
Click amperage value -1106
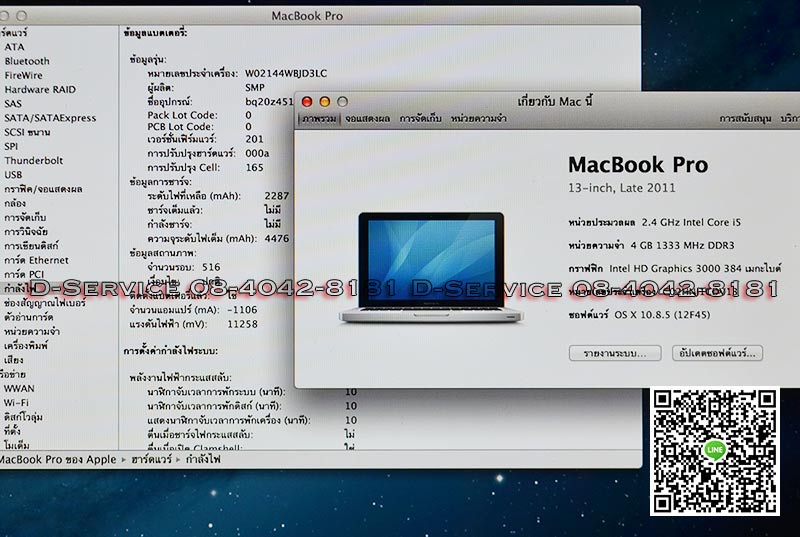pyautogui.click(x=242, y=310)
